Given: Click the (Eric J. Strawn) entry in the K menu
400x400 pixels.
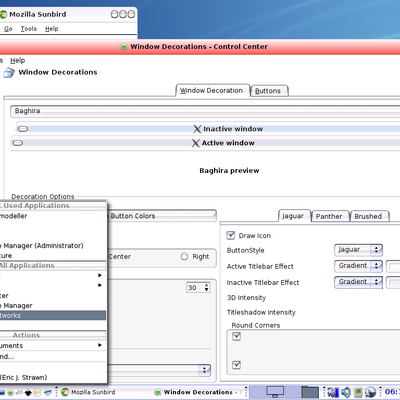Looking at the screenshot, I should [x=53, y=377].
